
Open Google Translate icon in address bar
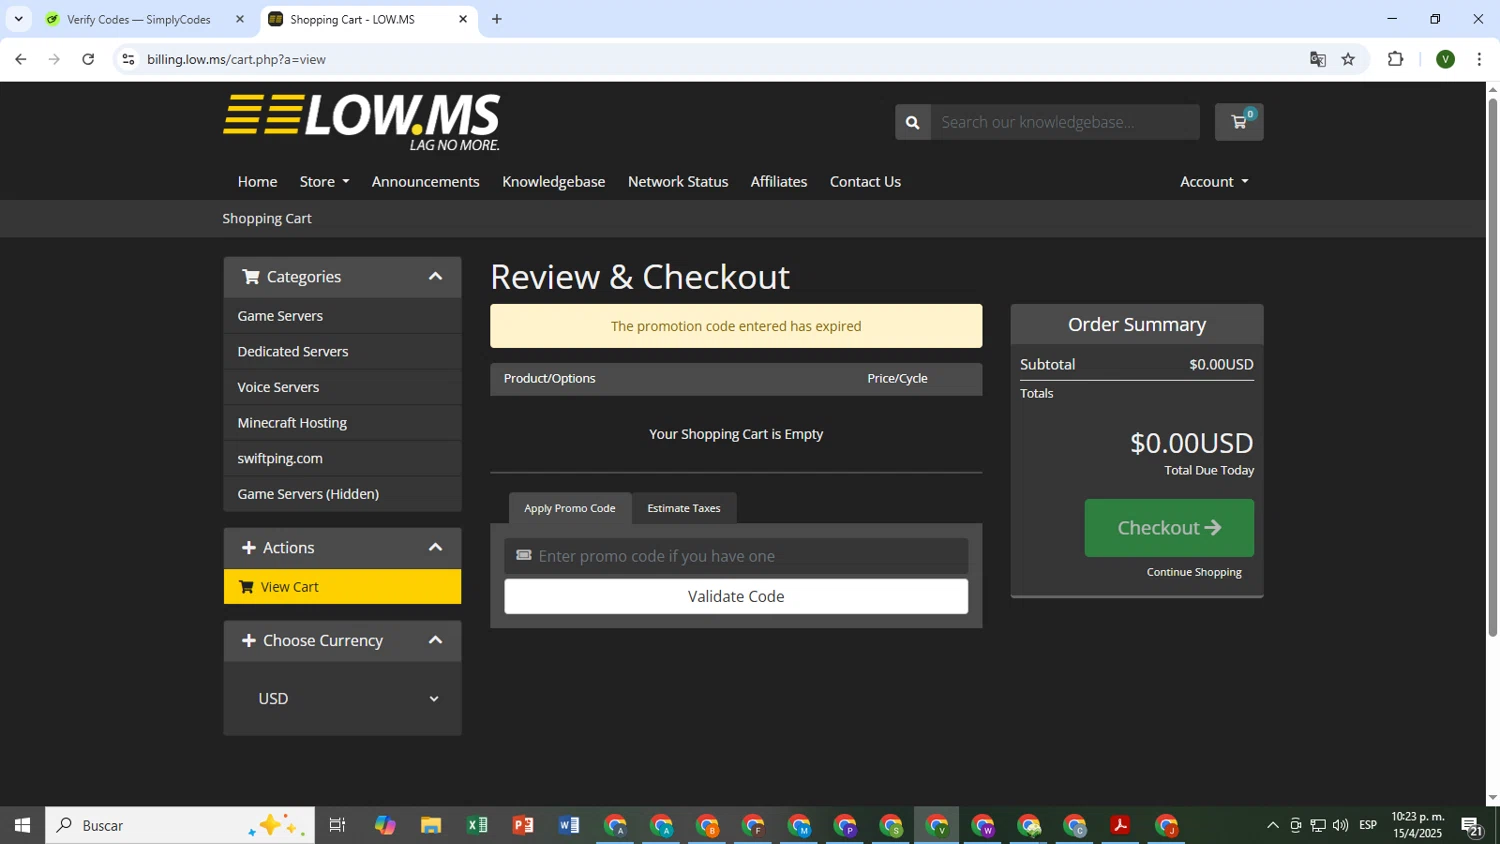tap(1318, 59)
